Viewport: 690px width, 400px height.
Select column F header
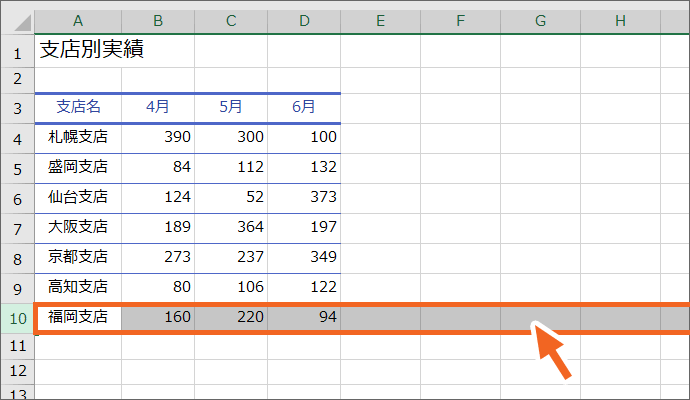click(x=460, y=21)
